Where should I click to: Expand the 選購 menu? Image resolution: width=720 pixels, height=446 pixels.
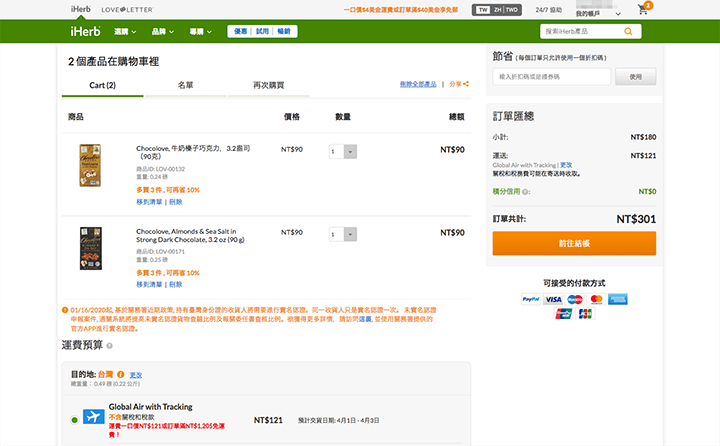(125, 32)
